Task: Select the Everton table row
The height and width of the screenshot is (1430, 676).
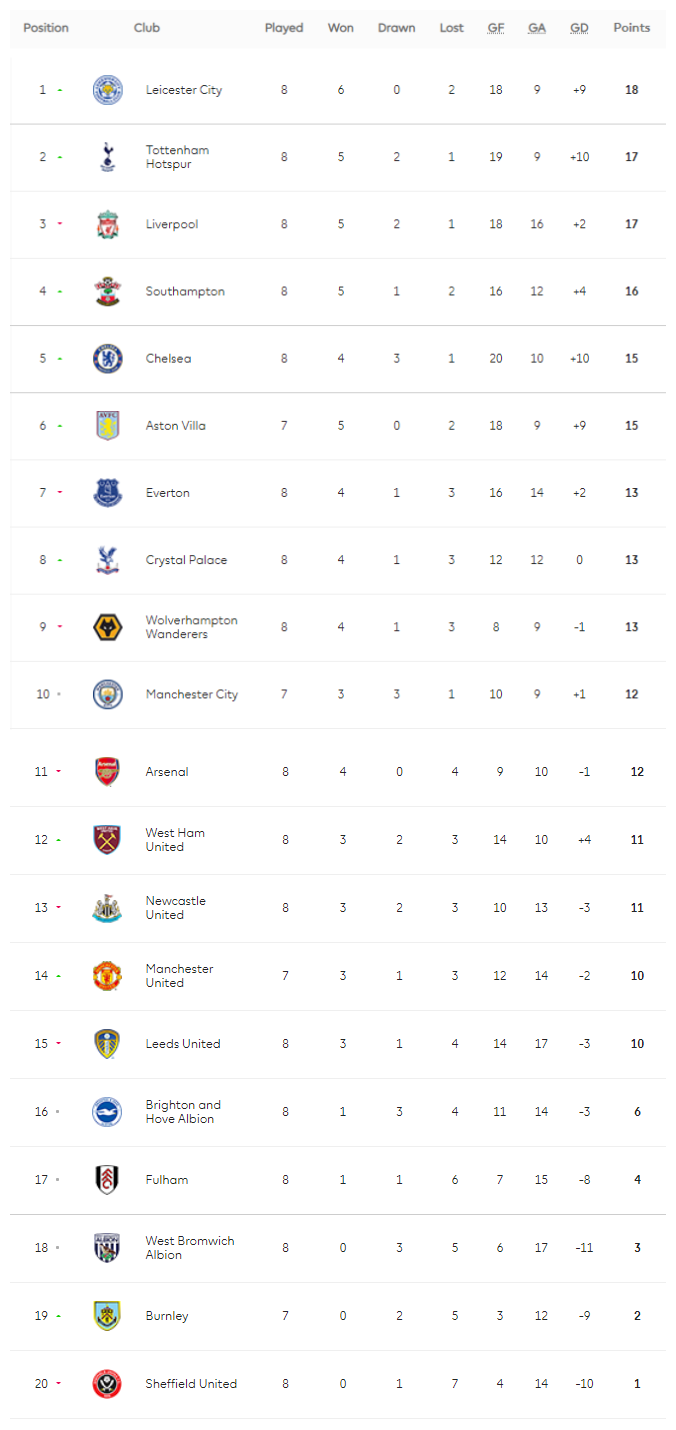Action: (338, 493)
